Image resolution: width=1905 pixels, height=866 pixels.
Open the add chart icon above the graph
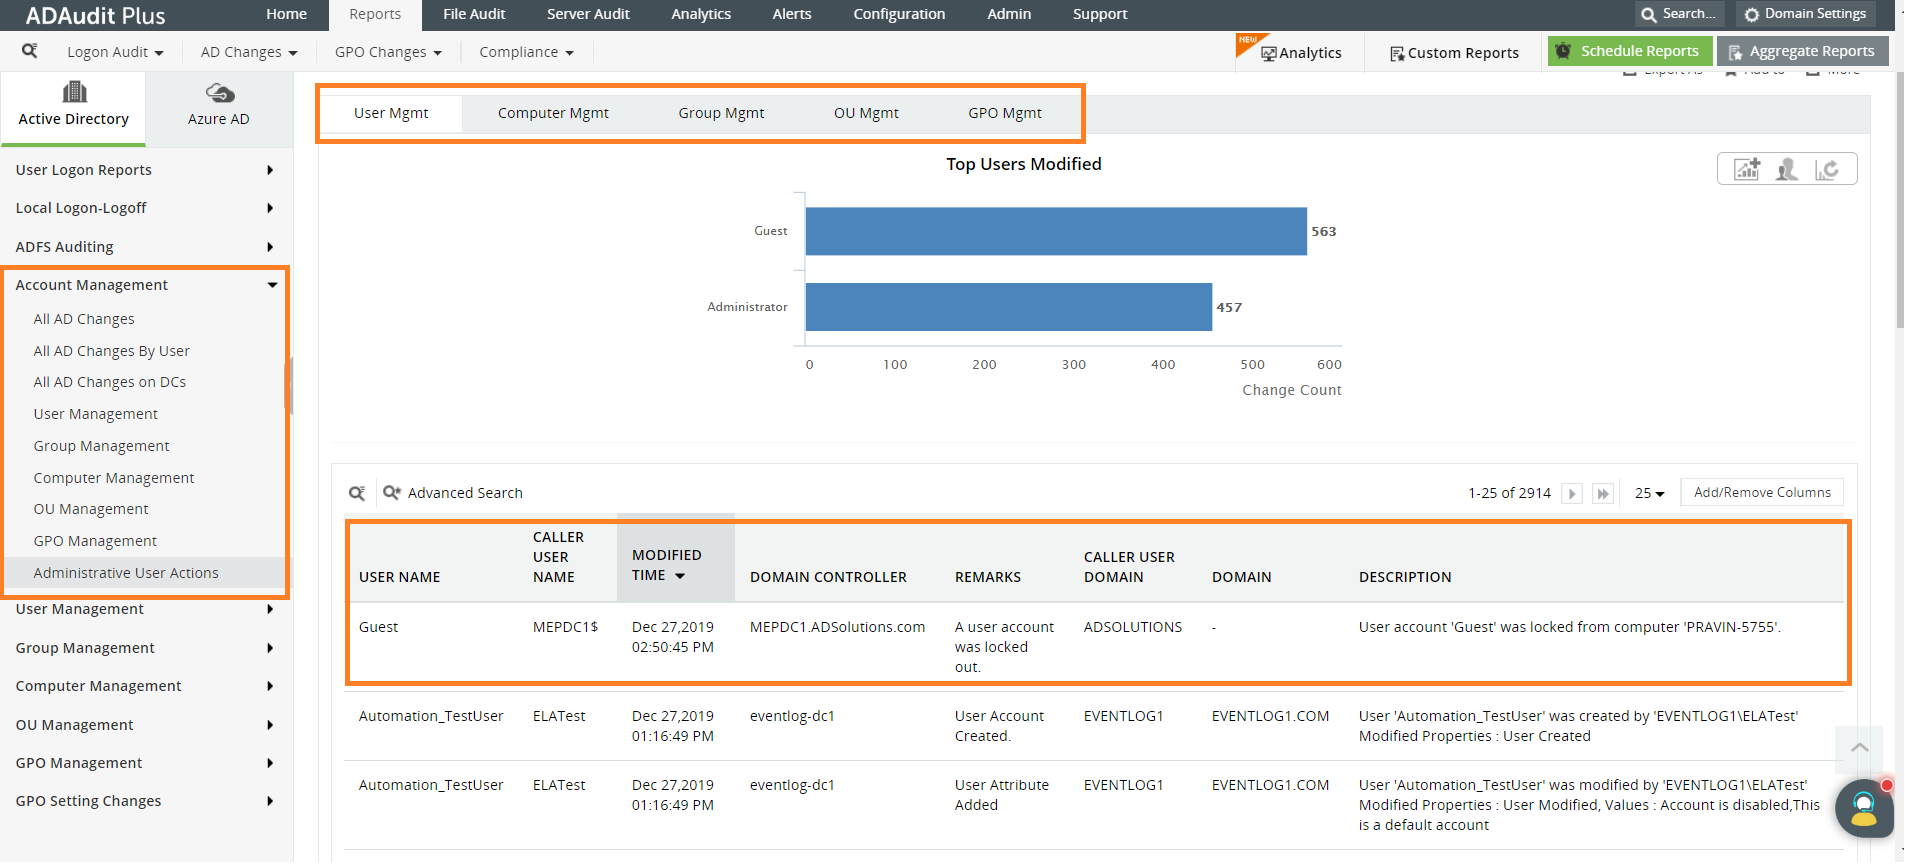(x=1747, y=169)
